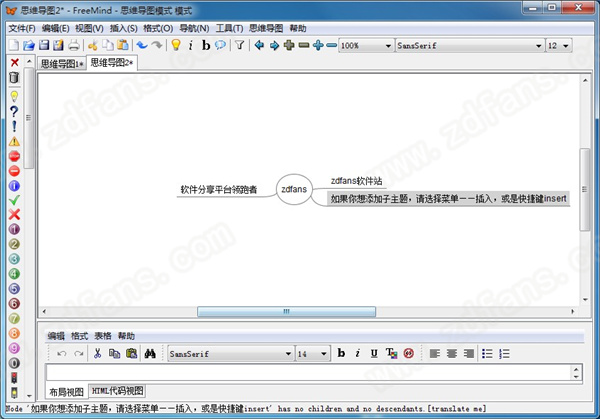Add the question mark icon to node
This screenshot has width=600, height=419.
coord(14,111)
